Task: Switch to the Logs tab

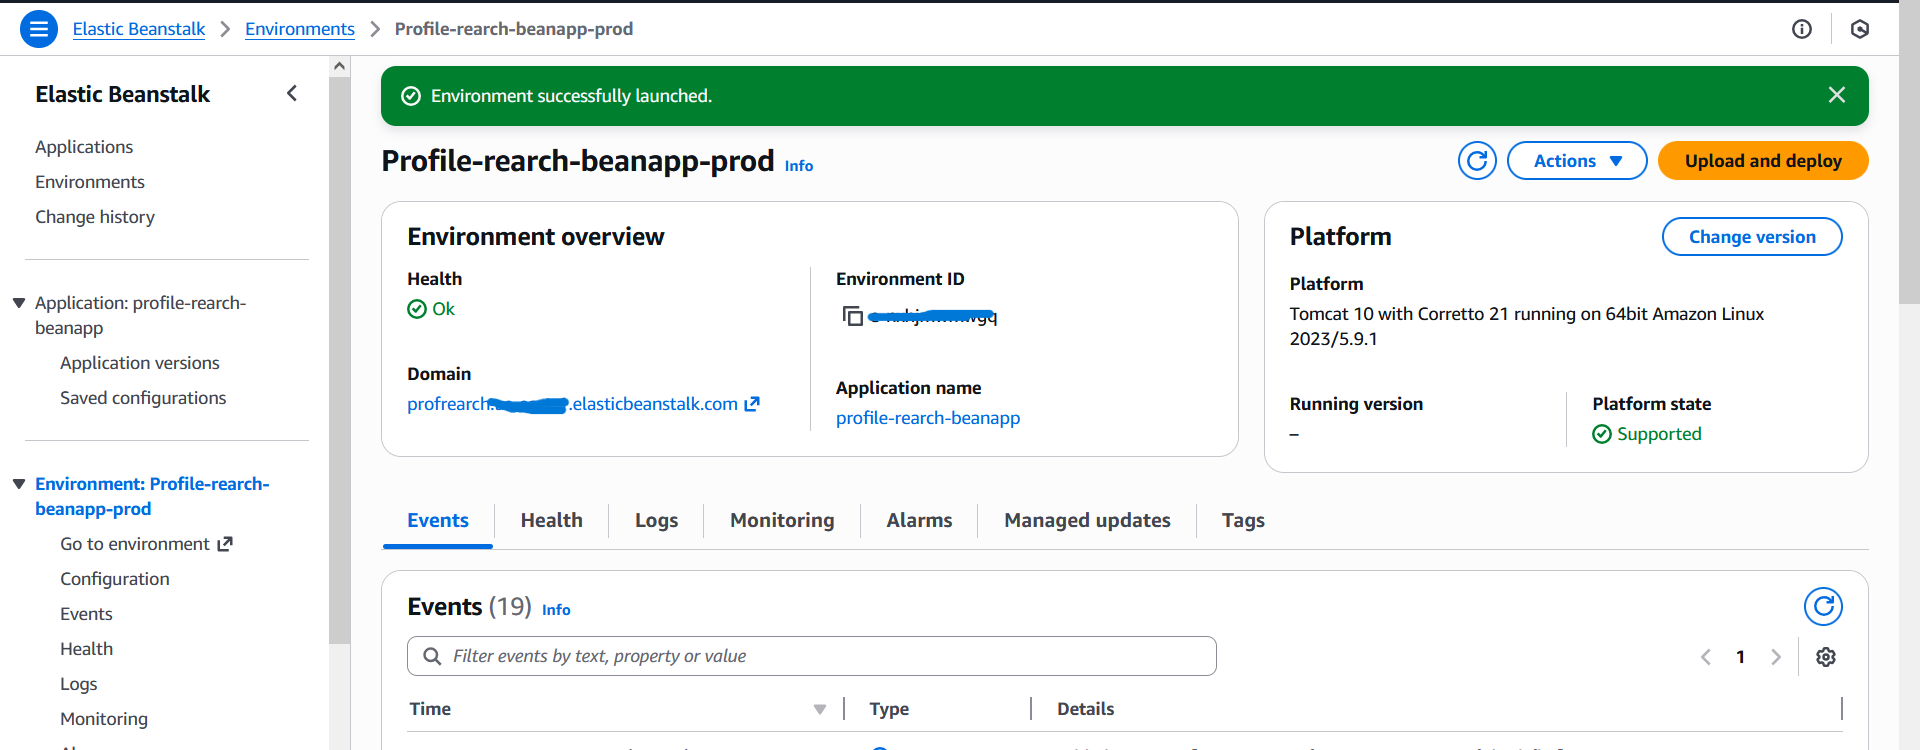Action: (x=657, y=520)
